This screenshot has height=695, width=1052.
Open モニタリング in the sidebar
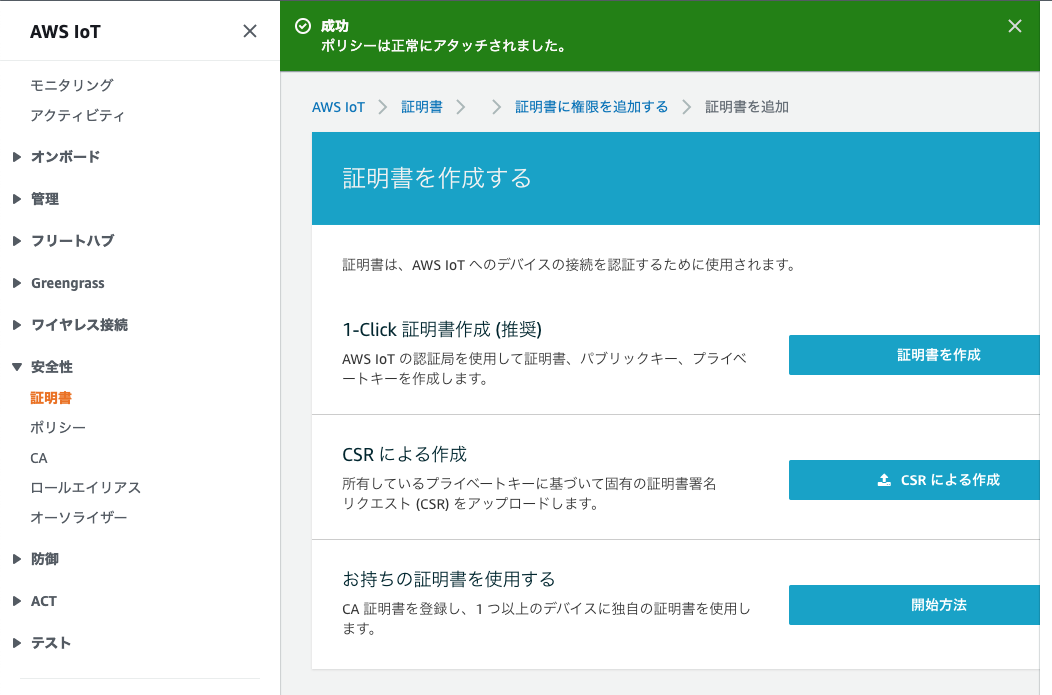[x=72, y=85]
